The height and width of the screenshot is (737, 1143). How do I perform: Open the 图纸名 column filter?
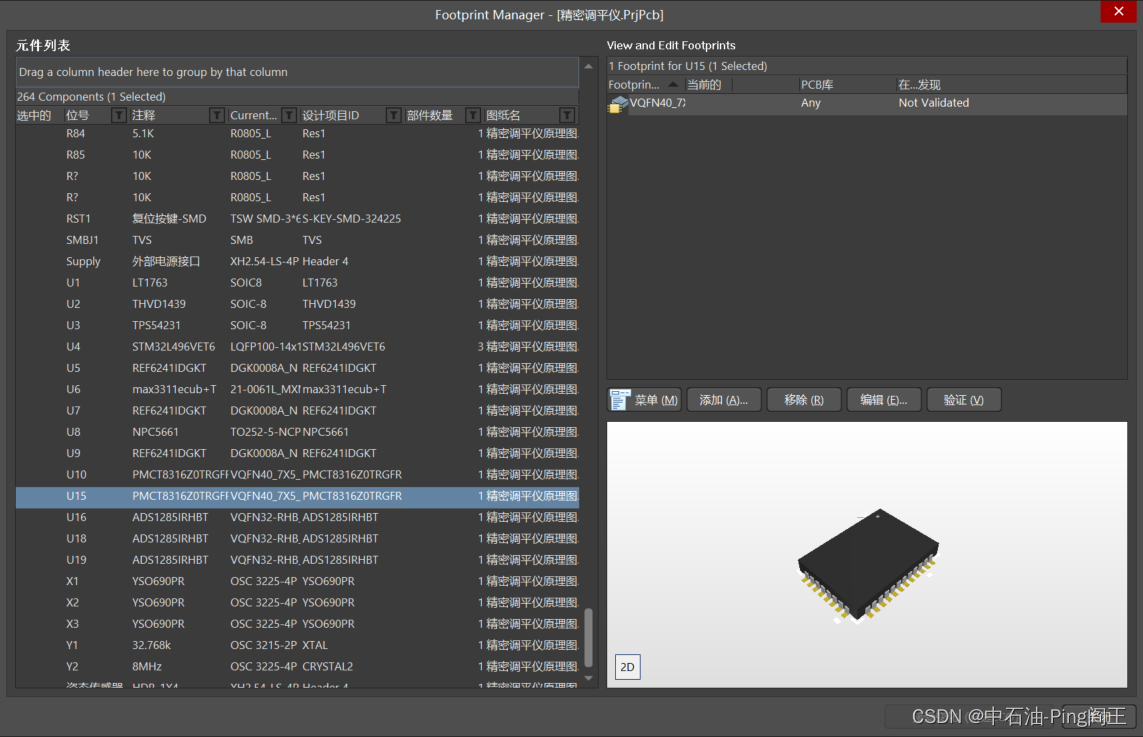click(x=567, y=116)
